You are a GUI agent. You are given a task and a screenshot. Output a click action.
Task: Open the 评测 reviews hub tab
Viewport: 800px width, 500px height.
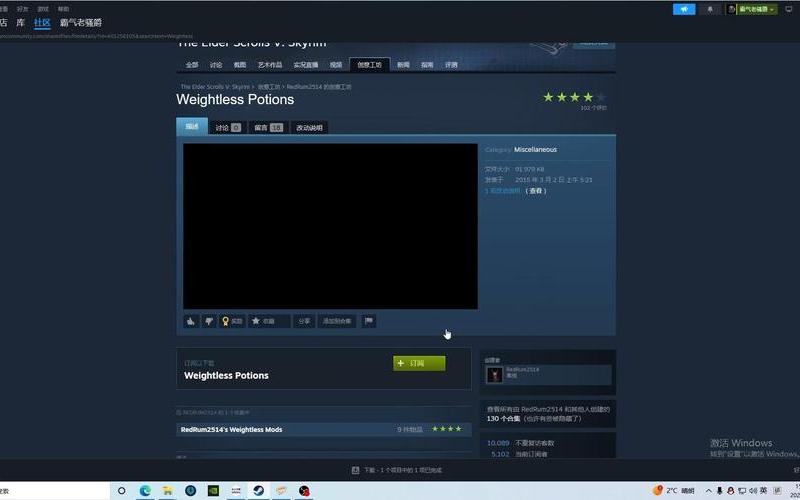pos(451,65)
